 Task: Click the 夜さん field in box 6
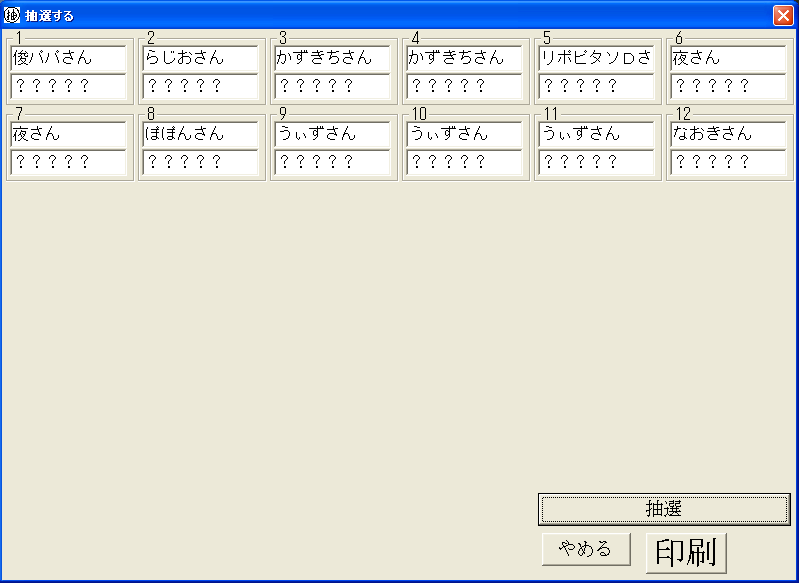728,58
